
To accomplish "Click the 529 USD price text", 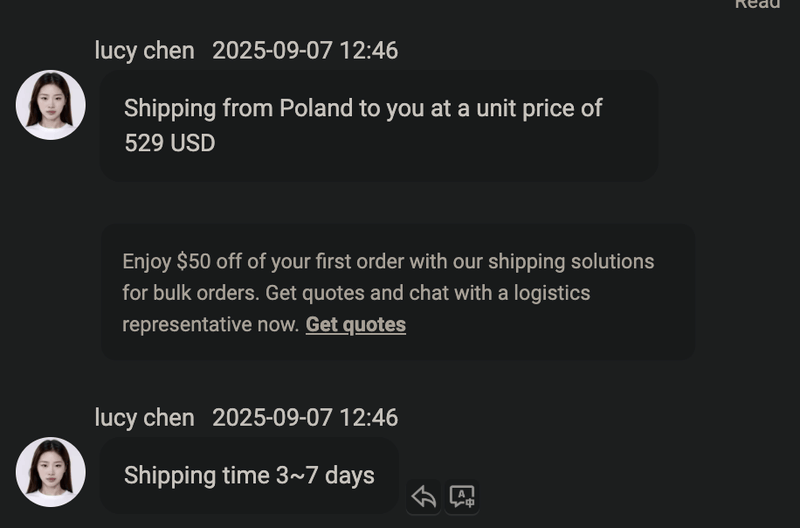I will (169, 143).
